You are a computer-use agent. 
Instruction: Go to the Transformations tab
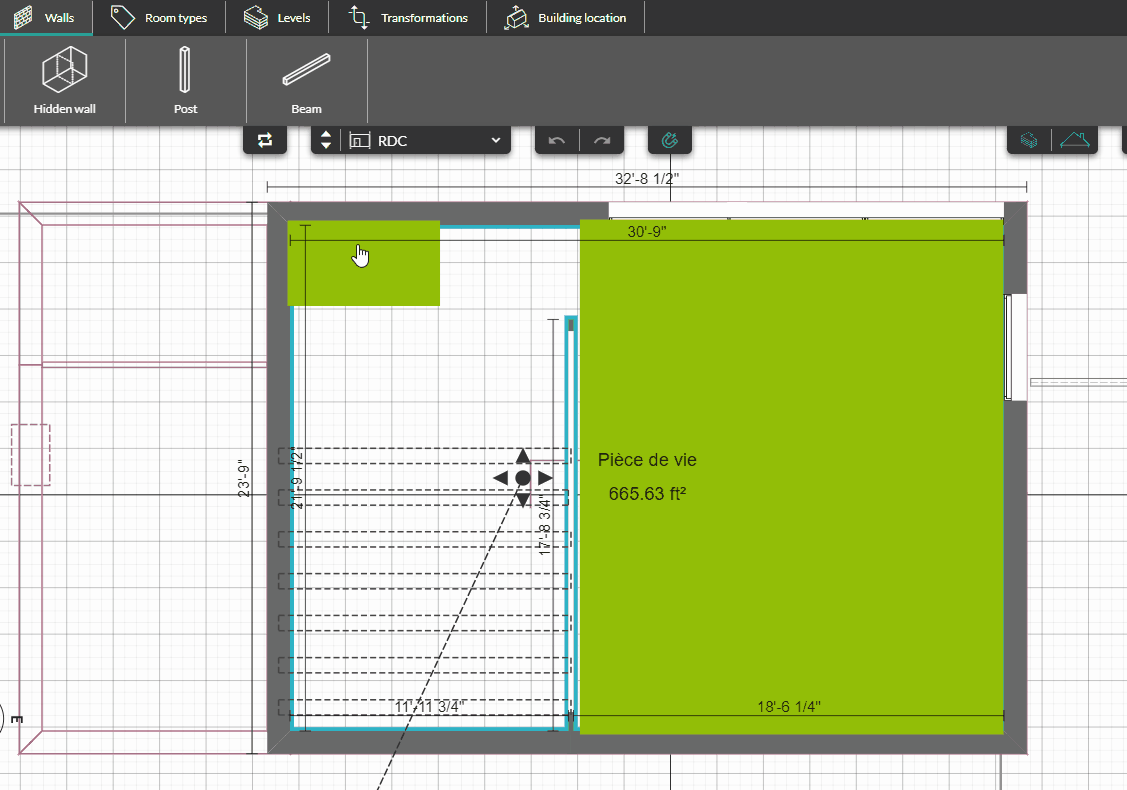point(408,18)
